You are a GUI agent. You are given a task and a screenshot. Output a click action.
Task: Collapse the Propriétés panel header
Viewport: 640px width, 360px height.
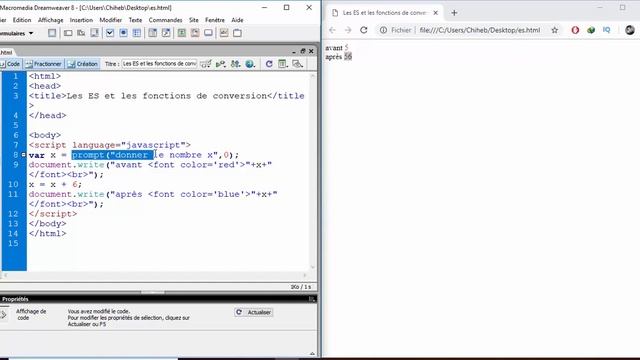coord(15,299)
